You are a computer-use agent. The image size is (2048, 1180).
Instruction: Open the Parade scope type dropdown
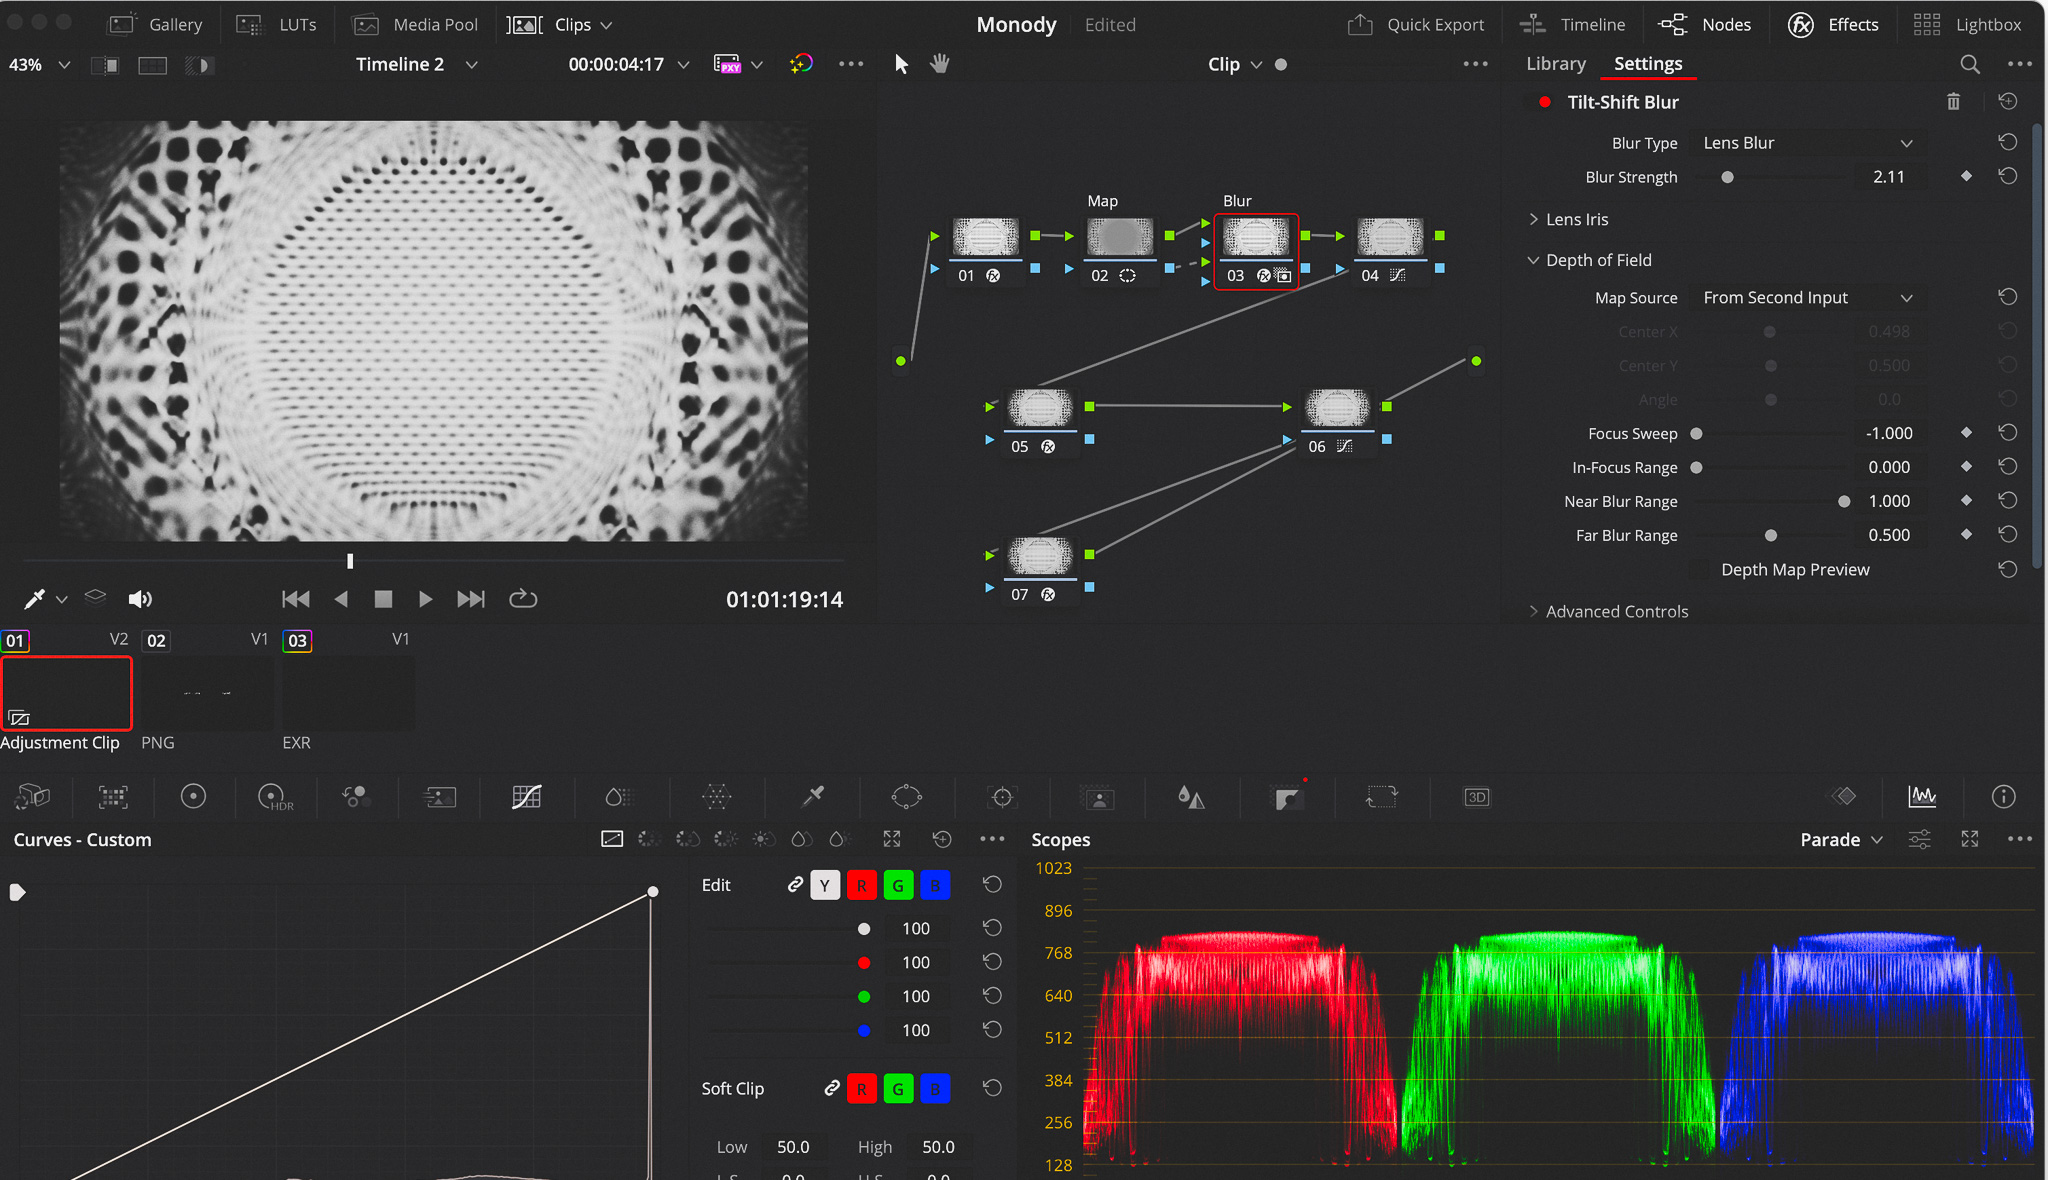click(1841, 840)
